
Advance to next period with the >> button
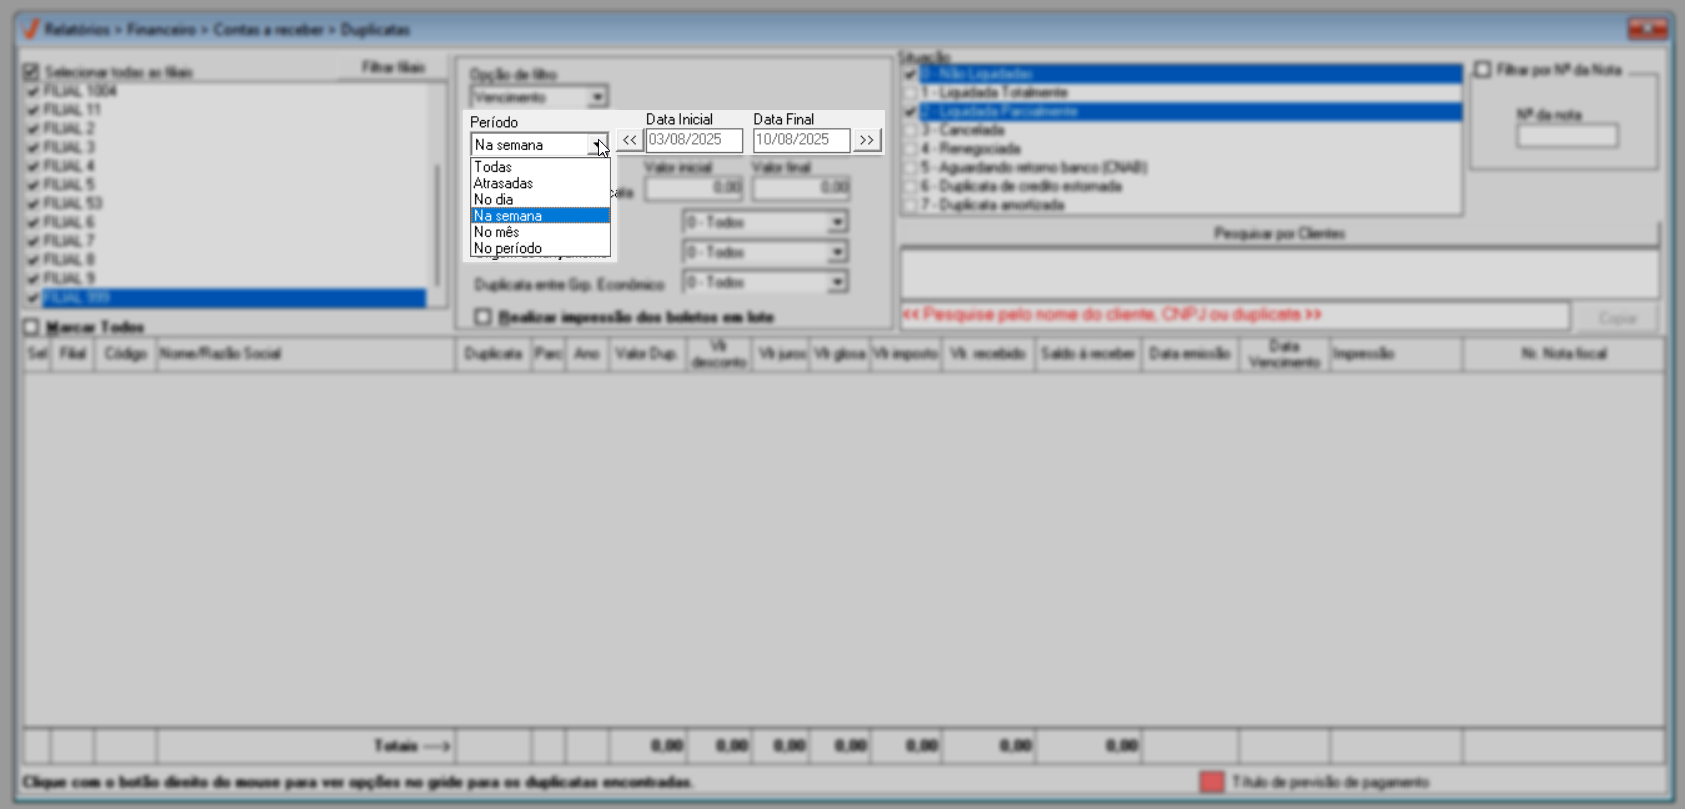[x=867, y=140]
